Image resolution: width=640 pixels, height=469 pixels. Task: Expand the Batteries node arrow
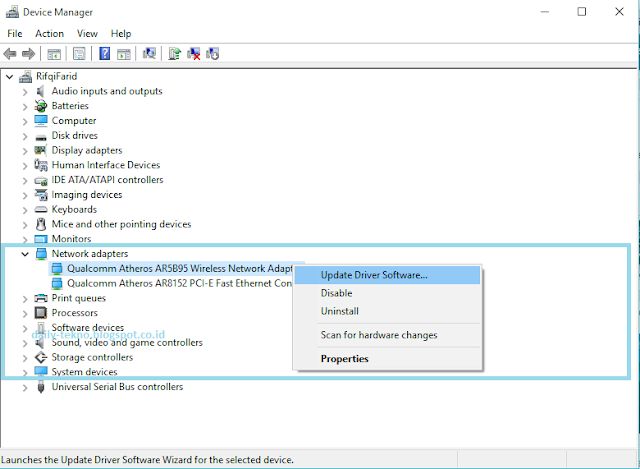tap(25, 107)
